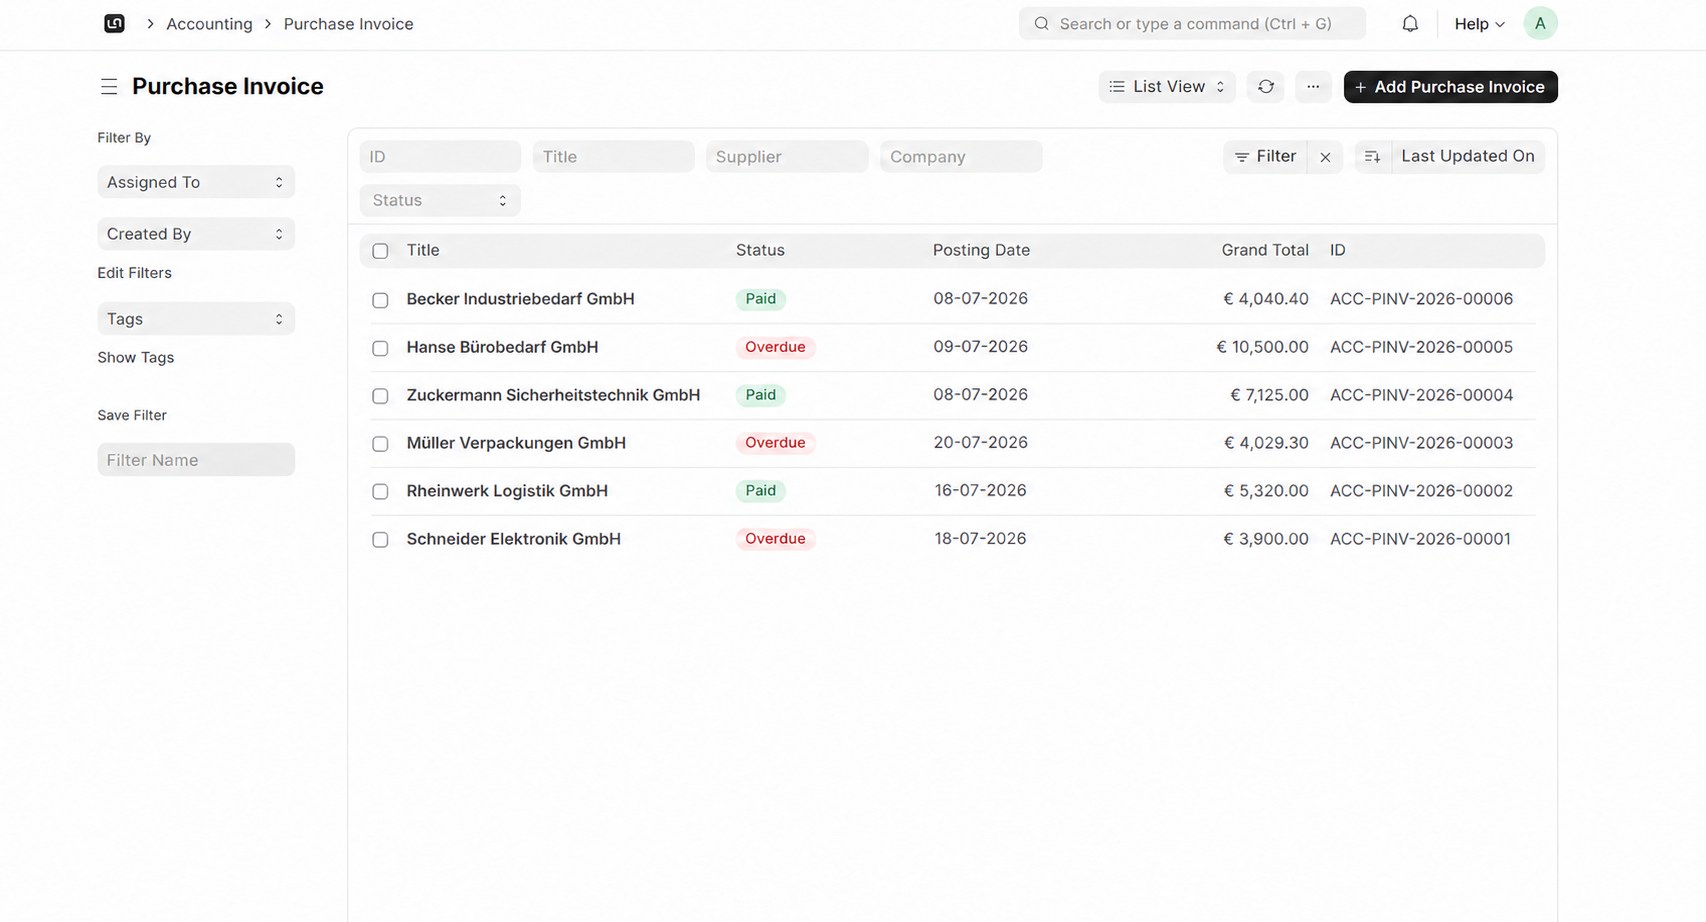1706x922 pixels.
Task: Change sort field Last Updated On
Action: click(x=1467, y=157)
